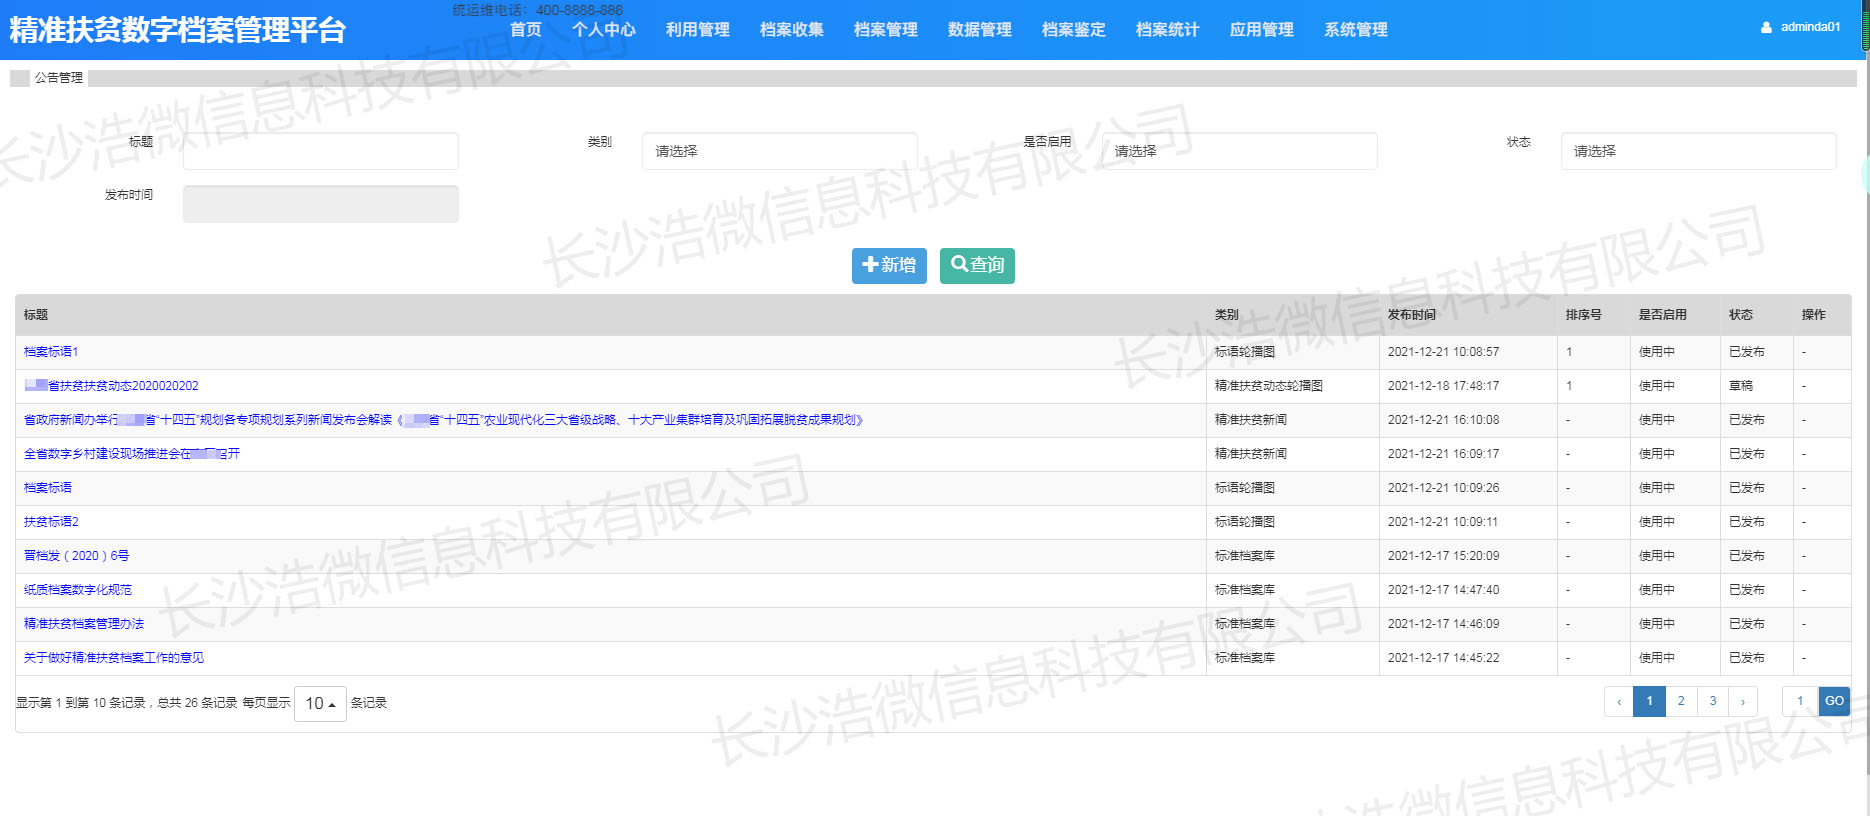The height and width of the screenshot is (816, 1870).
Task: Open 利用管理 menu
Action: click(698, 30)
